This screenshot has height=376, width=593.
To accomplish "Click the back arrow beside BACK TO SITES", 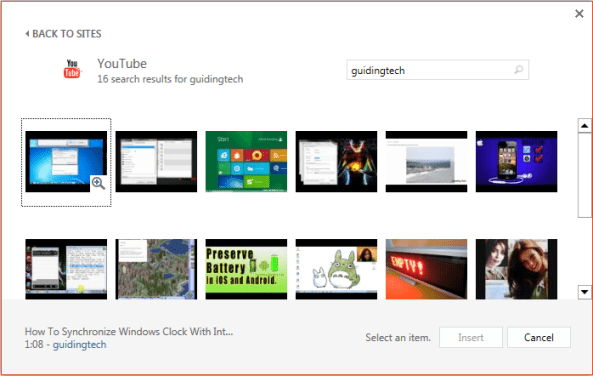I will point(27,34).
